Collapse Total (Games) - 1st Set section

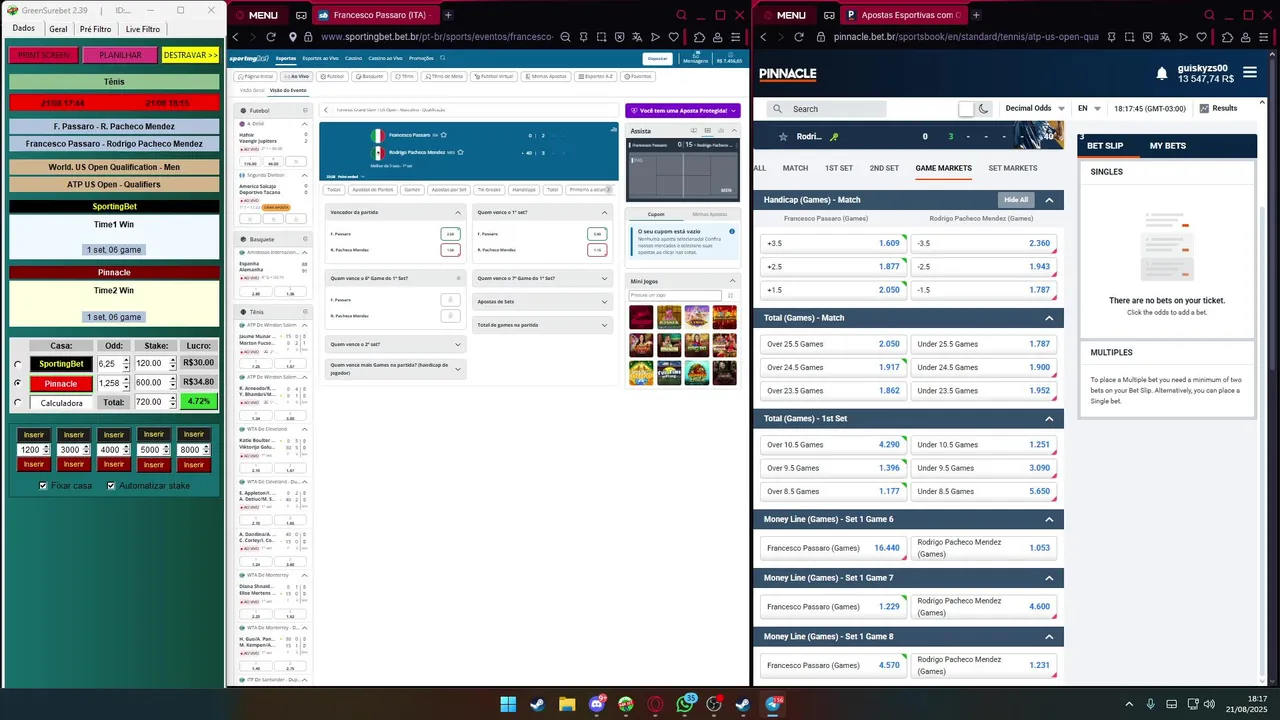tap(1049, 419)
